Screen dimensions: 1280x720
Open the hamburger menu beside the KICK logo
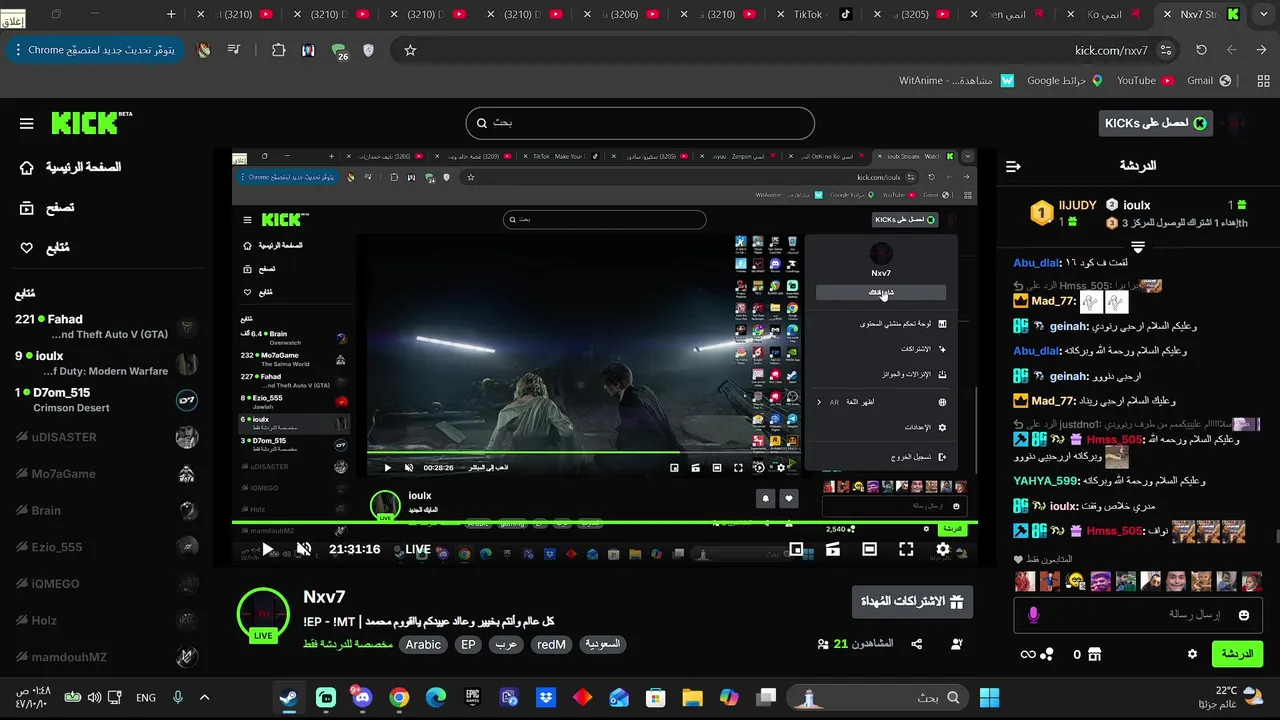click(x=27, y=124)
